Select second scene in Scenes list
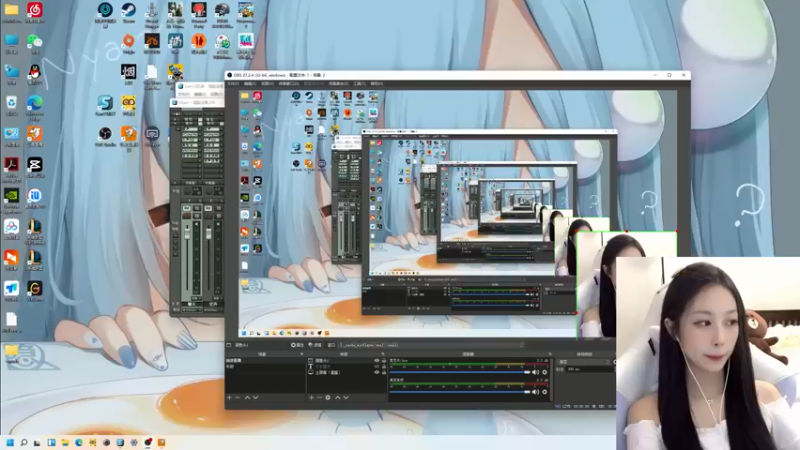 [x=265, y=366]
